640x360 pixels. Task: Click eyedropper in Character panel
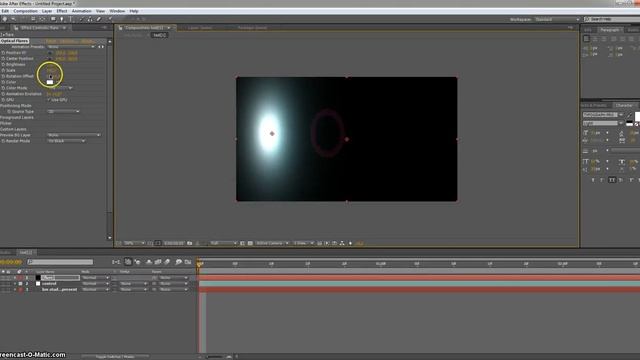(x=629, y=115)
